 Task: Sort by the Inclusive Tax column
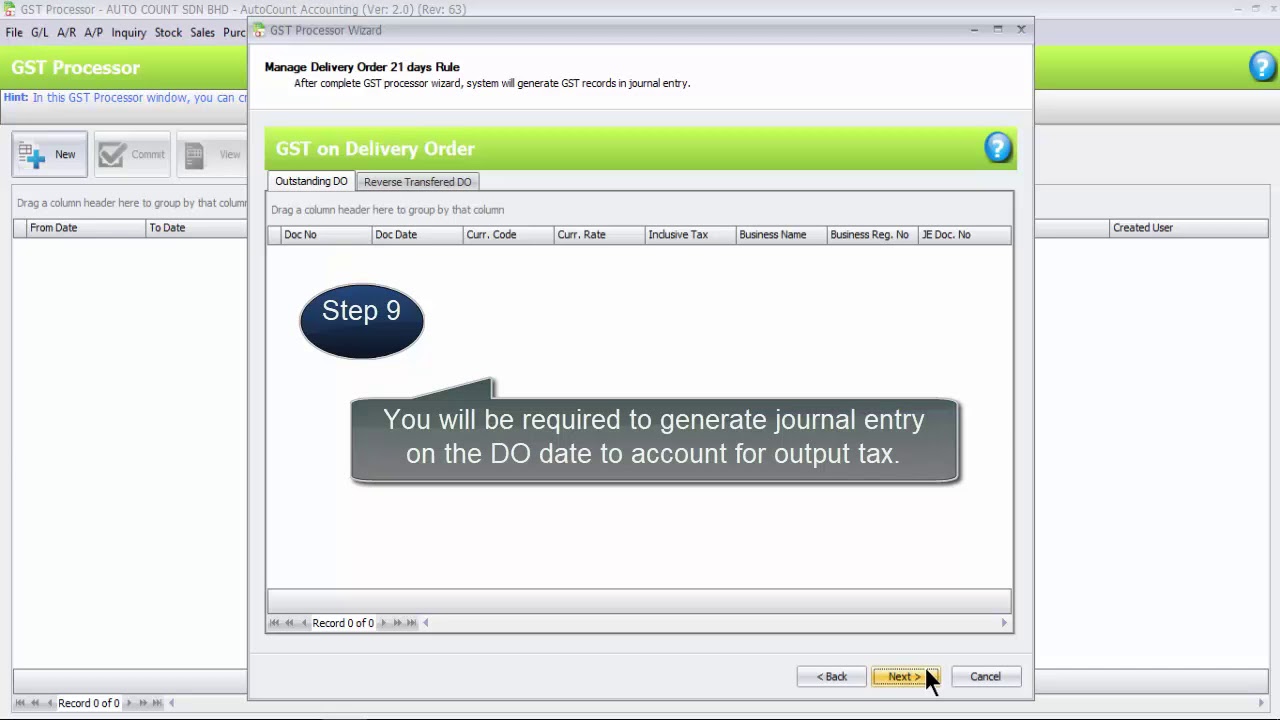(690, 234)
